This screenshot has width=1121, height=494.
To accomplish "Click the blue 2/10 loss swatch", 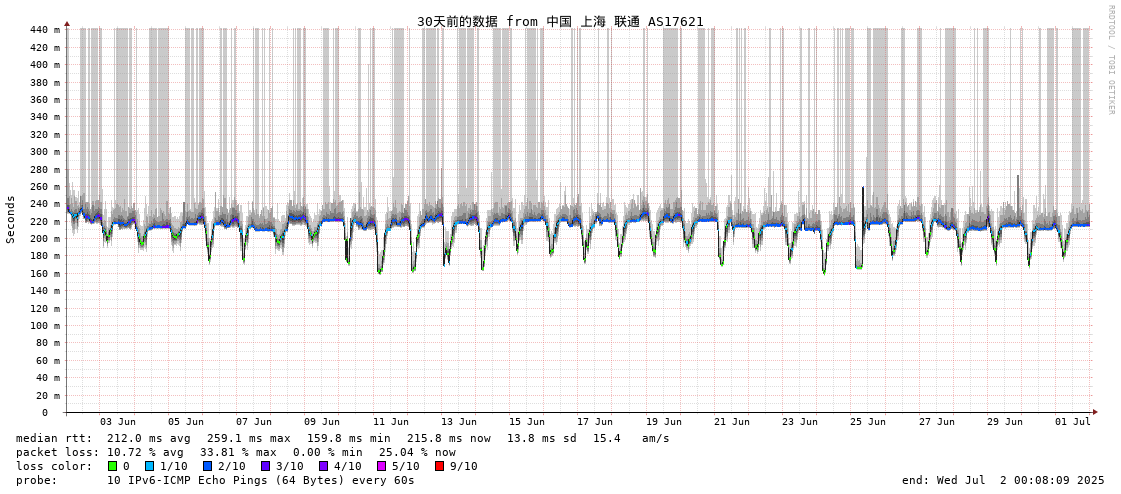I will click(207, 466).
